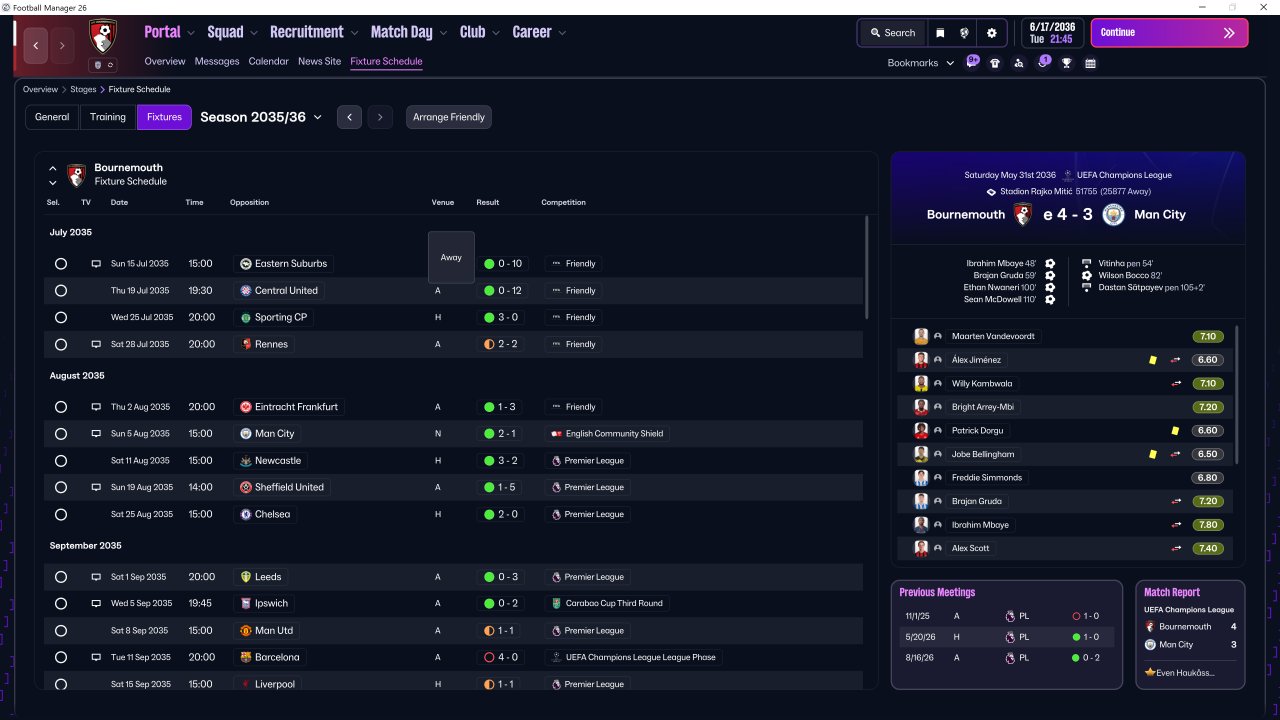The image size is (1280, 720).
Task: Open the settings gear icon
Action: tap(992, 33)
